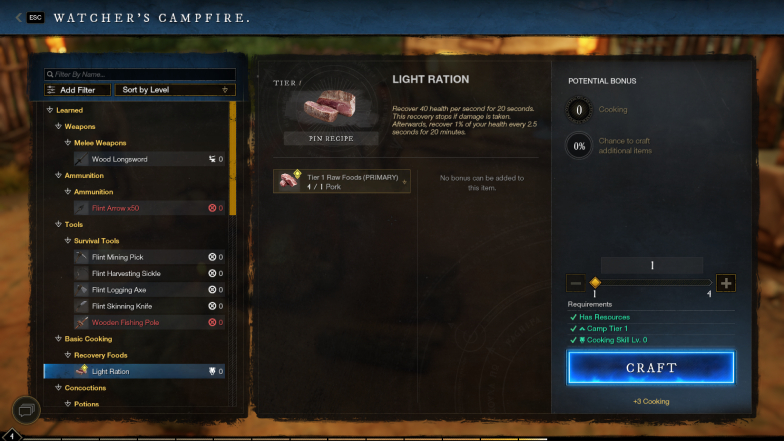Select the Flint Skinning Knife recipe

coord(149,306)
